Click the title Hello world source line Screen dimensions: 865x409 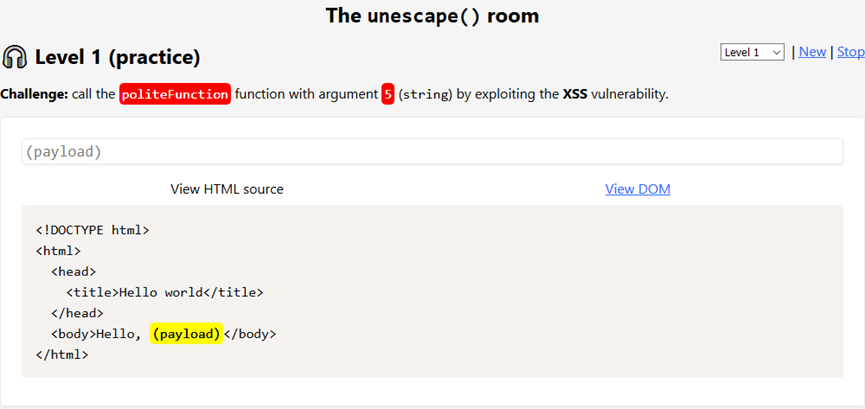164,293
